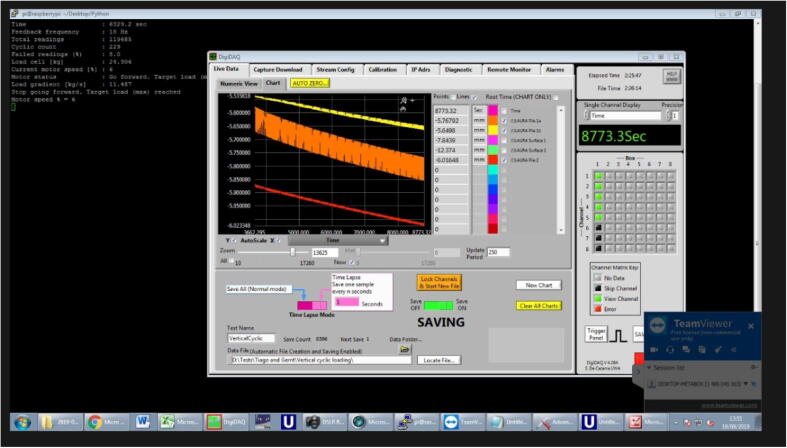Click the AUTO ZERO button

click(310, 83)
